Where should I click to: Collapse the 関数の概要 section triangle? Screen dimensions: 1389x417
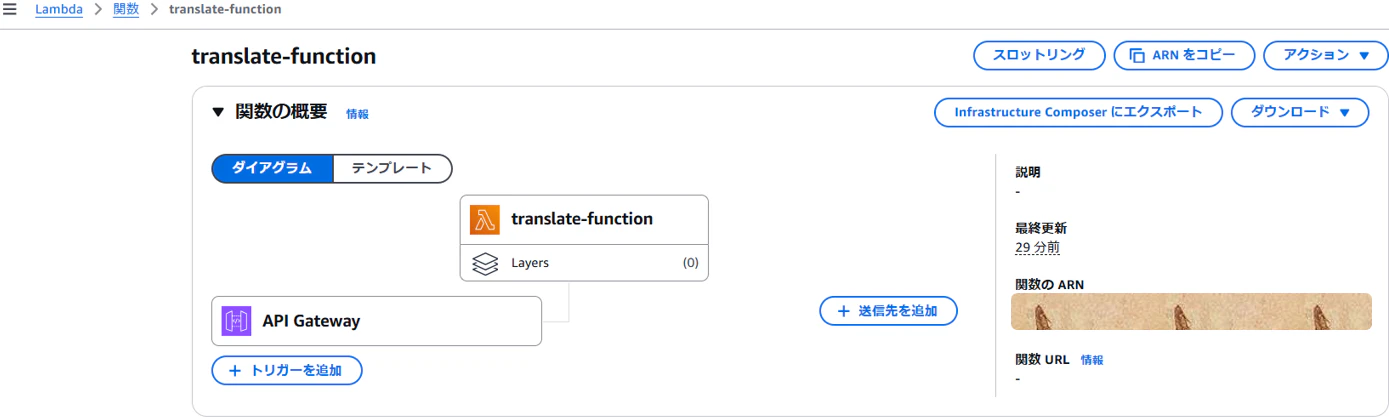point(218,112)
